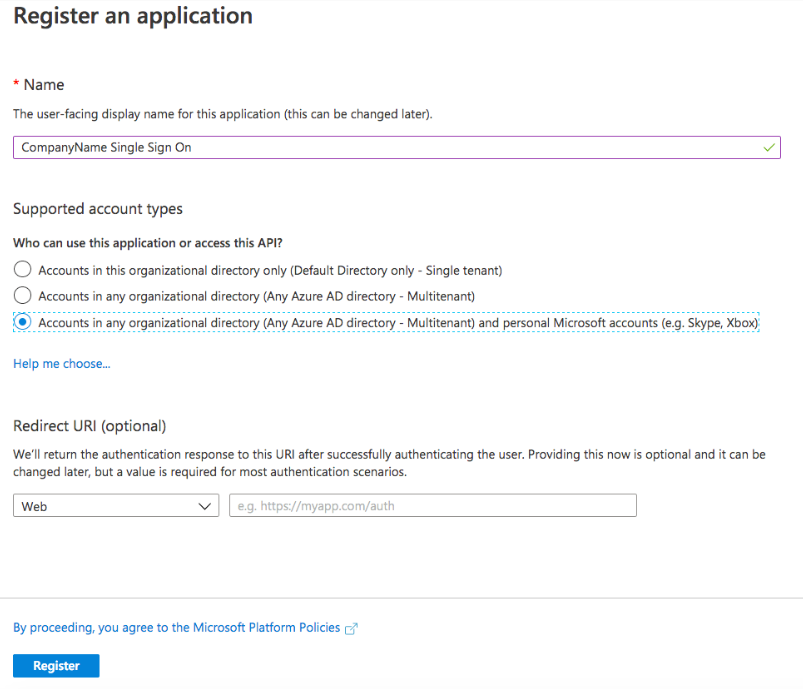Click the chevron arrow in the Web dropdown
This screenshot has width=803, height=689.
[206, 506]
